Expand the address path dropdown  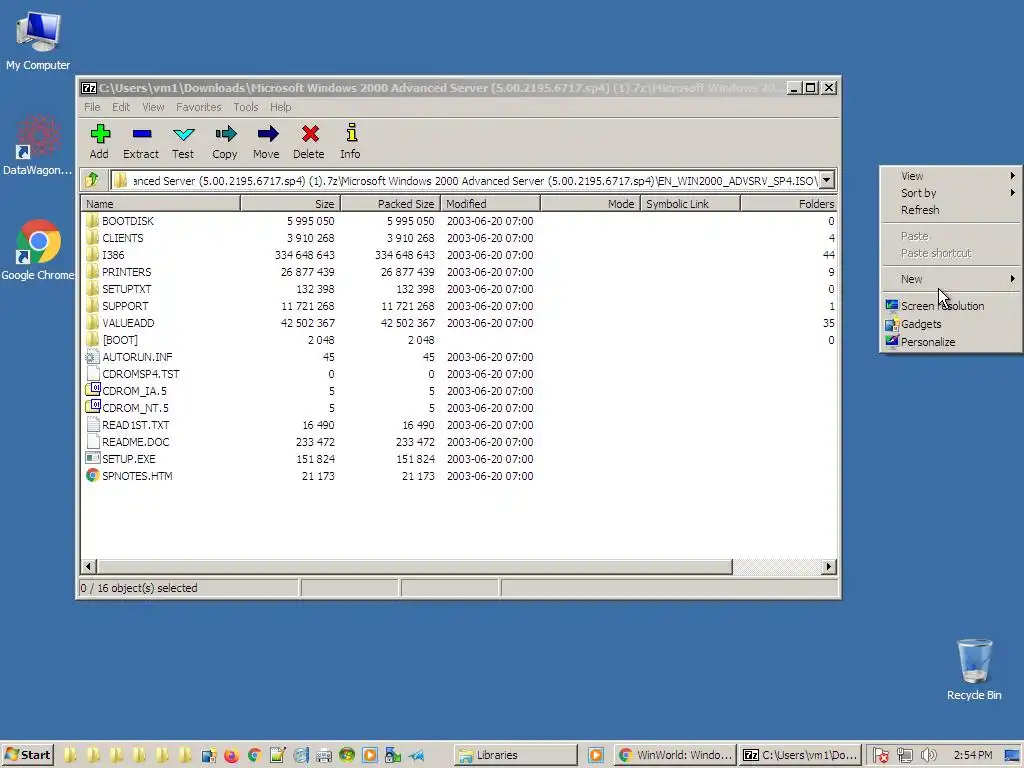point(827,180)
